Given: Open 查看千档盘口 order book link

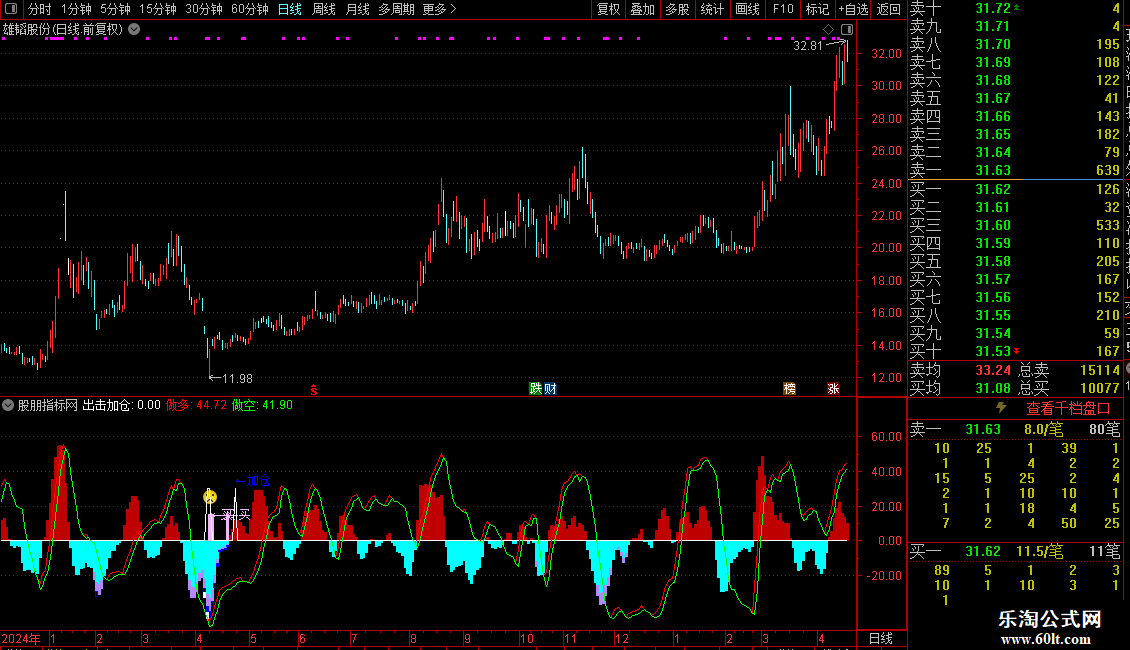Looking at the screenshot, I should tap(1068, 409).
